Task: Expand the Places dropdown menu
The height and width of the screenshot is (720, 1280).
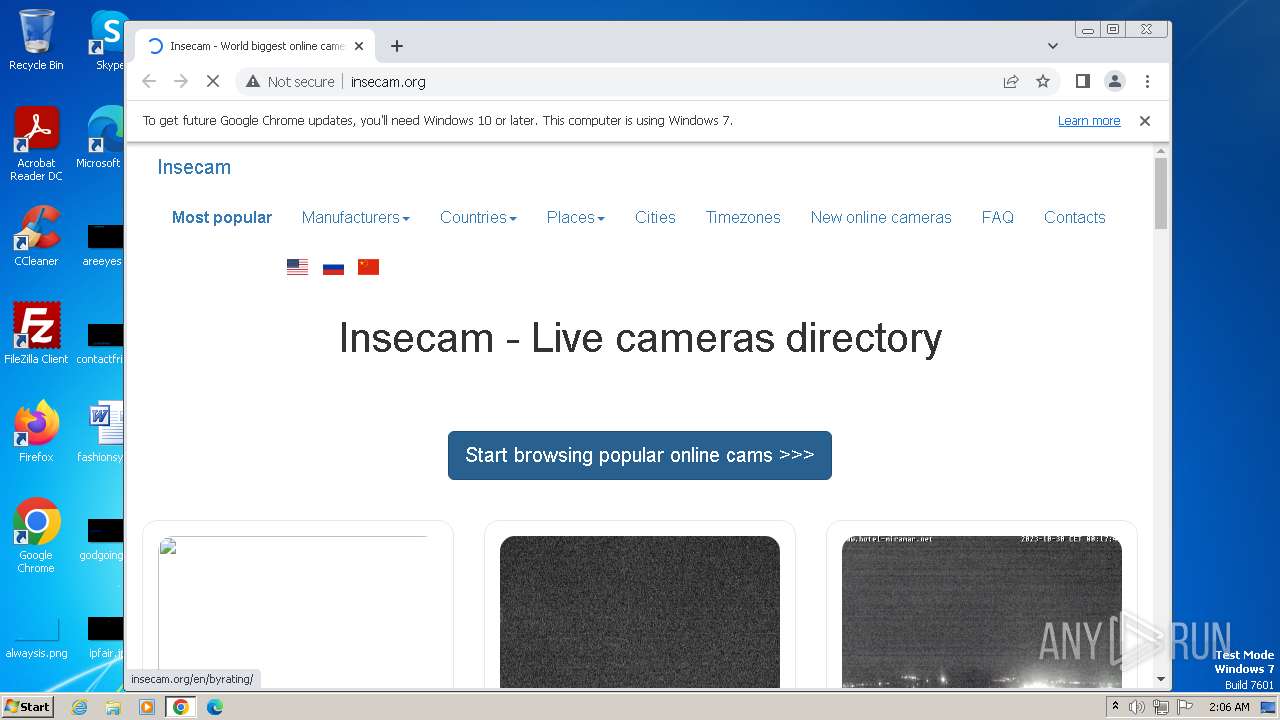Action: coord(575,217)
